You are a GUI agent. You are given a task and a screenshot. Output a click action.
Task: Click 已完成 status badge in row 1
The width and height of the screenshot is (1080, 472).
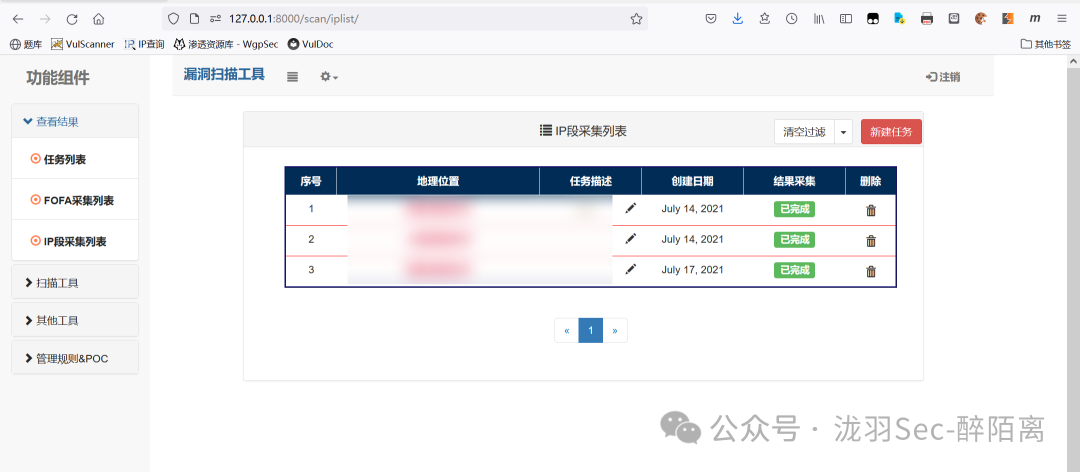click(x=794, y=209)
